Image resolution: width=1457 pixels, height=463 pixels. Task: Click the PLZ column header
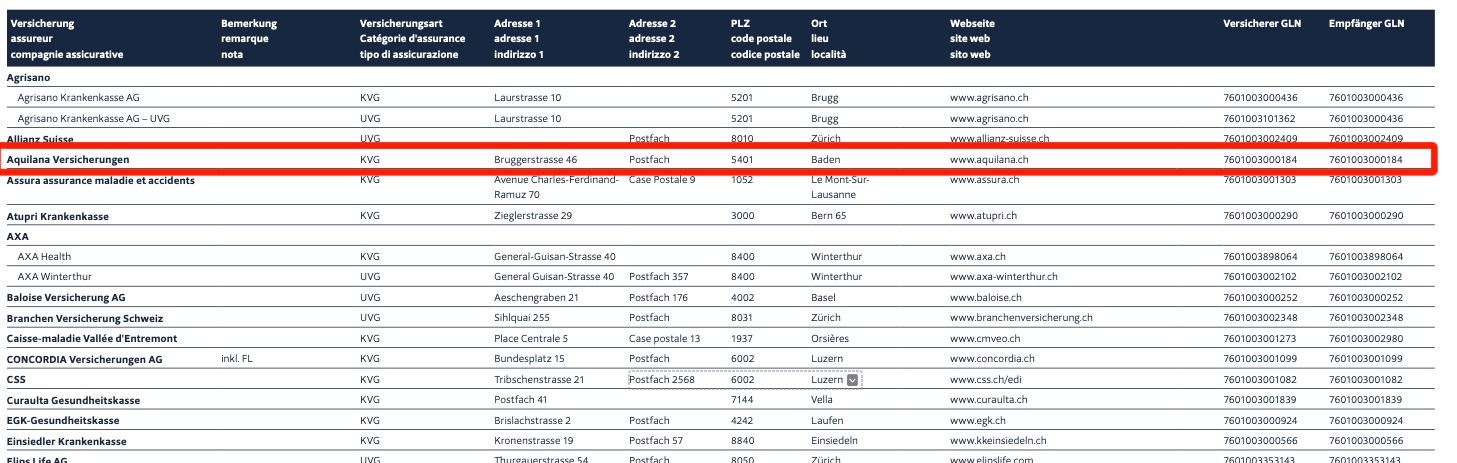pos(765,39)
